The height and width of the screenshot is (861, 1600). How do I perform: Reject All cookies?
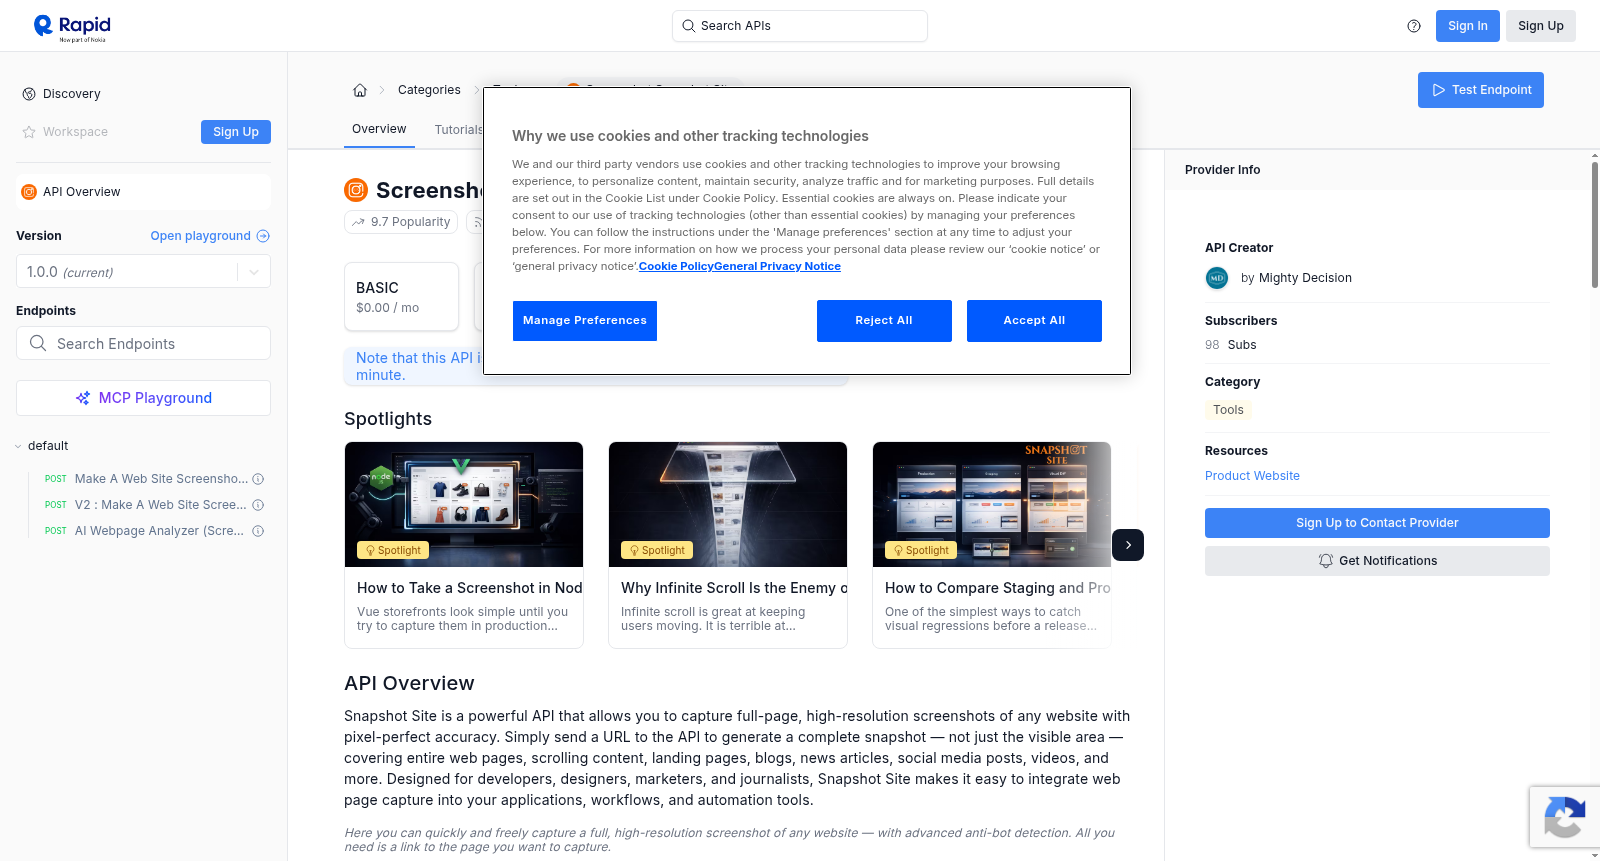coord(884,321)
